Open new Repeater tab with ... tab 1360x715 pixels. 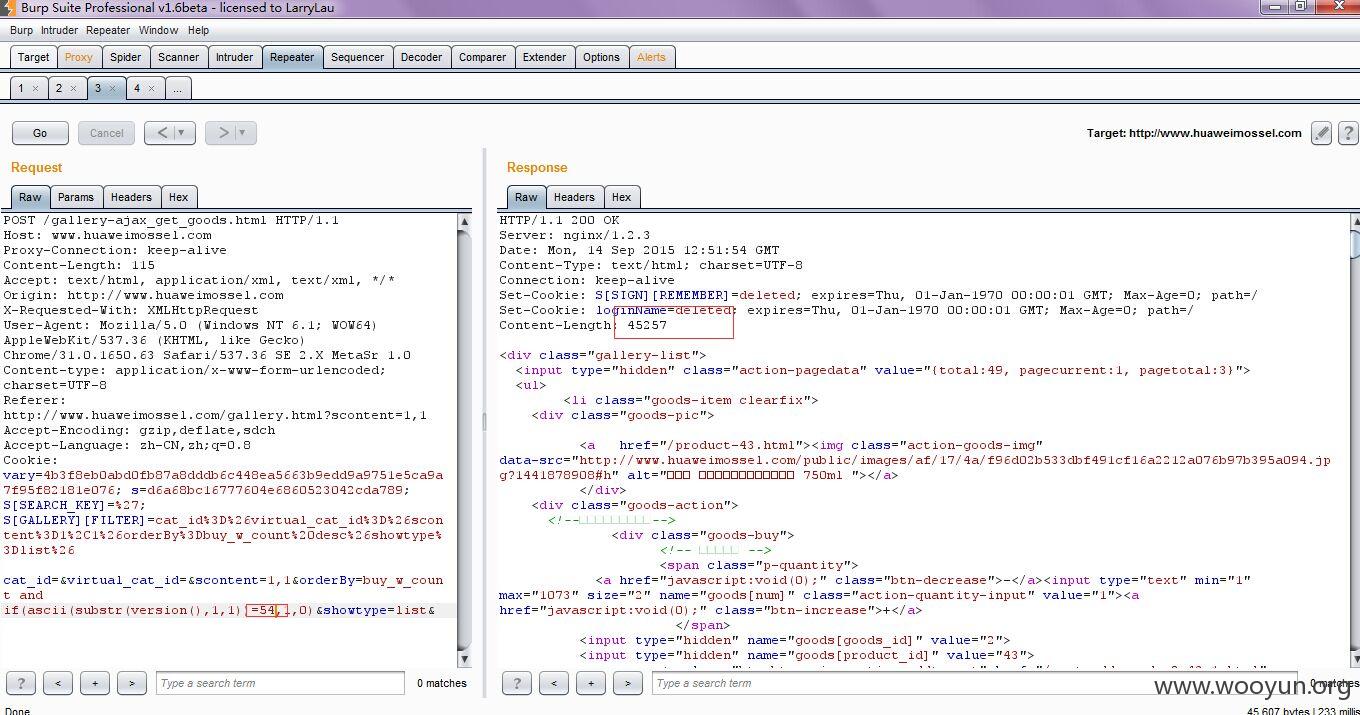[177, 88]
